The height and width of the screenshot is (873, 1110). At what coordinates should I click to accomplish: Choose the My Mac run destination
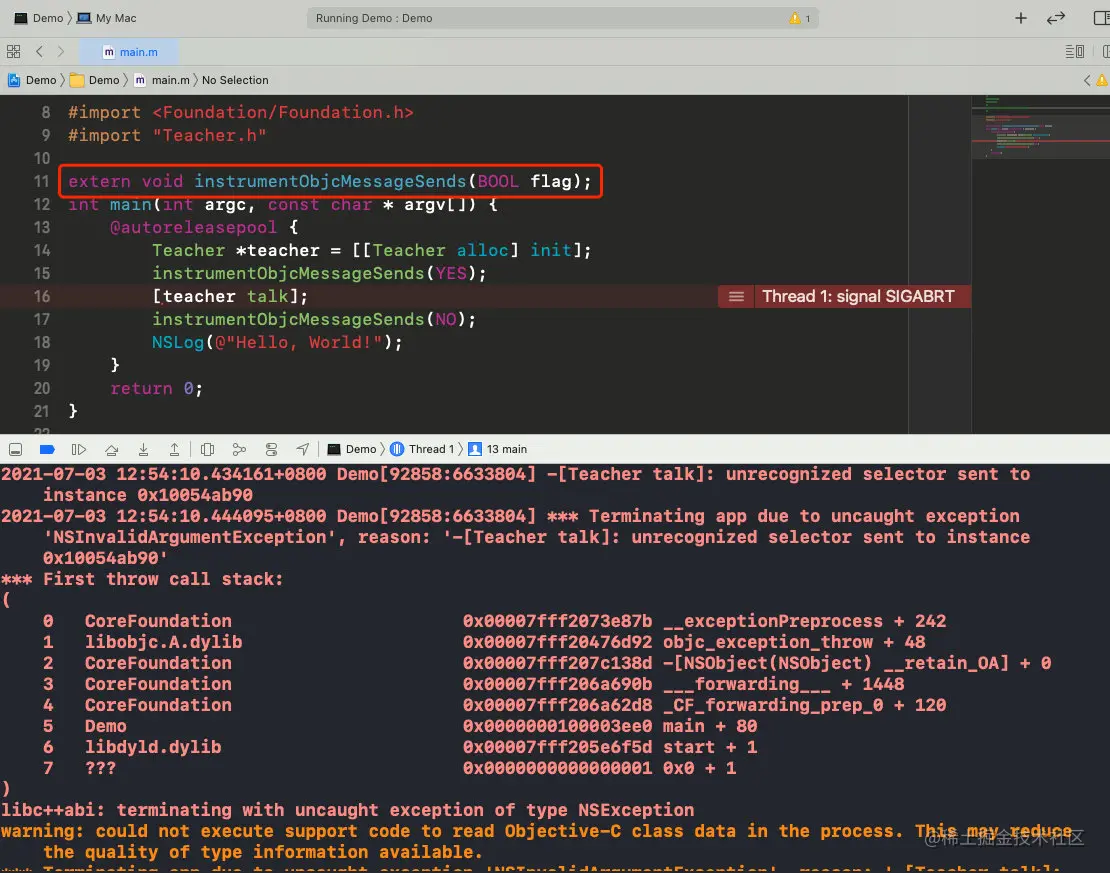[107, 18]
